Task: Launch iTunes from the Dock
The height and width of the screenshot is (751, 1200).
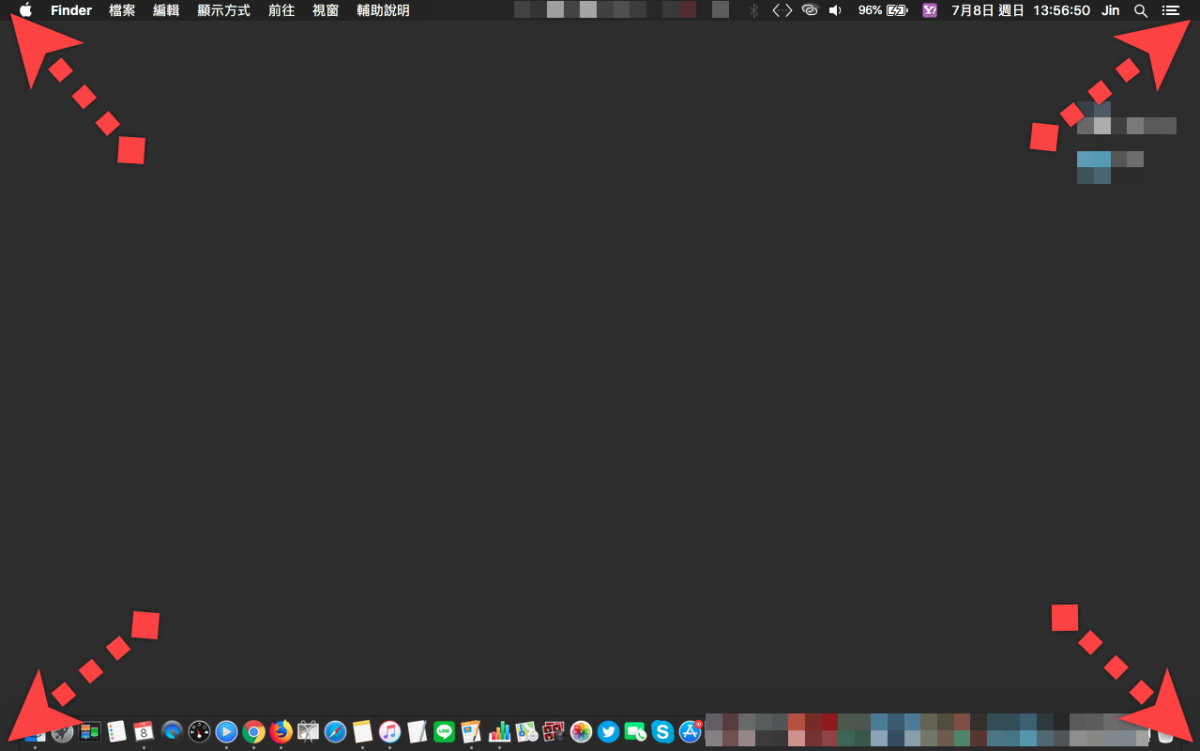Action: 390,732
